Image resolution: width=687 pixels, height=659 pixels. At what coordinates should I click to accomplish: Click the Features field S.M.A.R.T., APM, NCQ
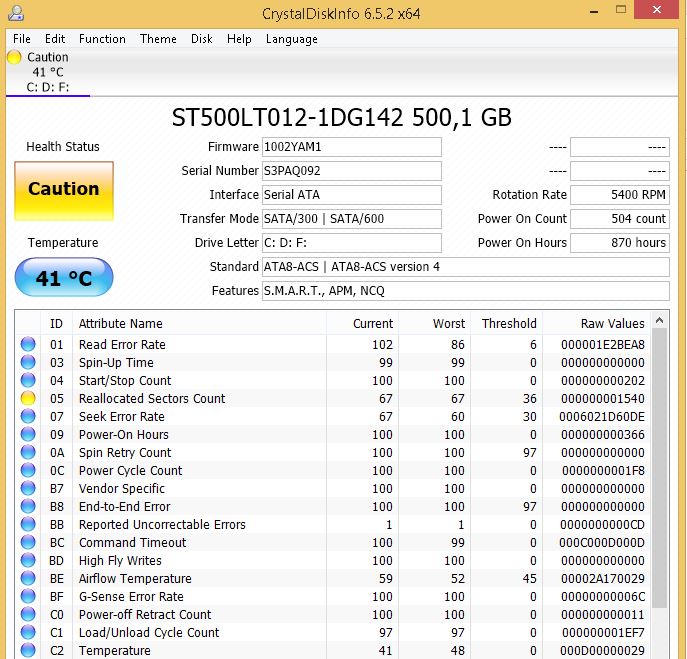[466, 291]
